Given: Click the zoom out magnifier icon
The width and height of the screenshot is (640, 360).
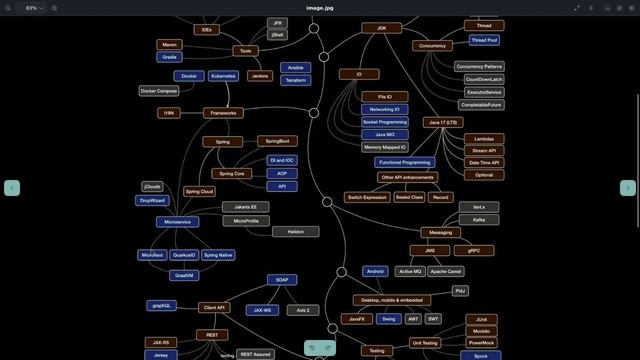Looking at the screenshot, I should point(8,8).
